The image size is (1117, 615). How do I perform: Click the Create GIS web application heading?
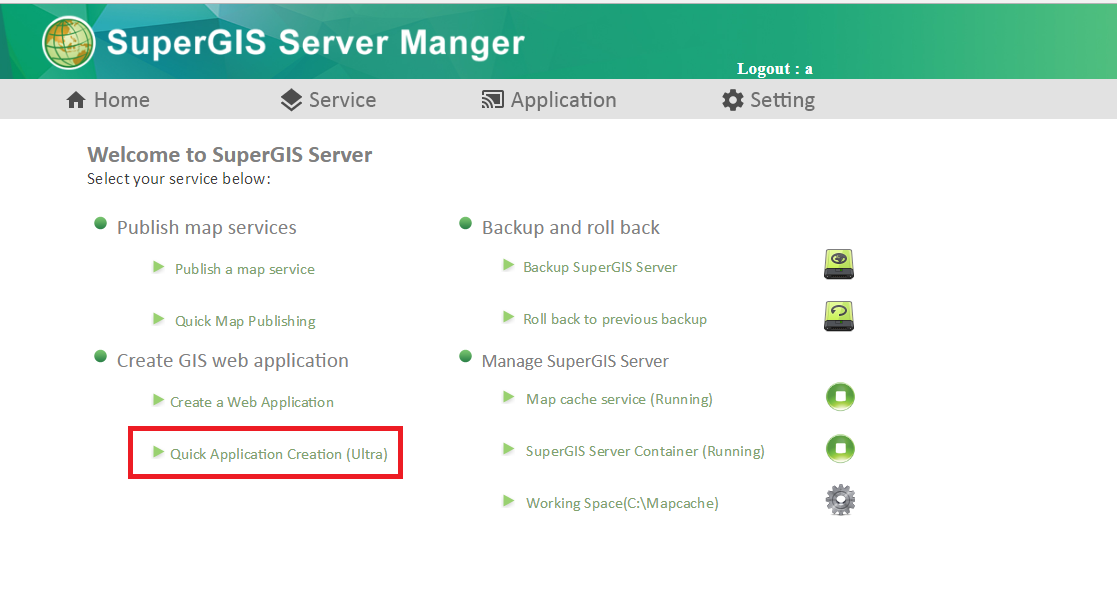[233, 361]
